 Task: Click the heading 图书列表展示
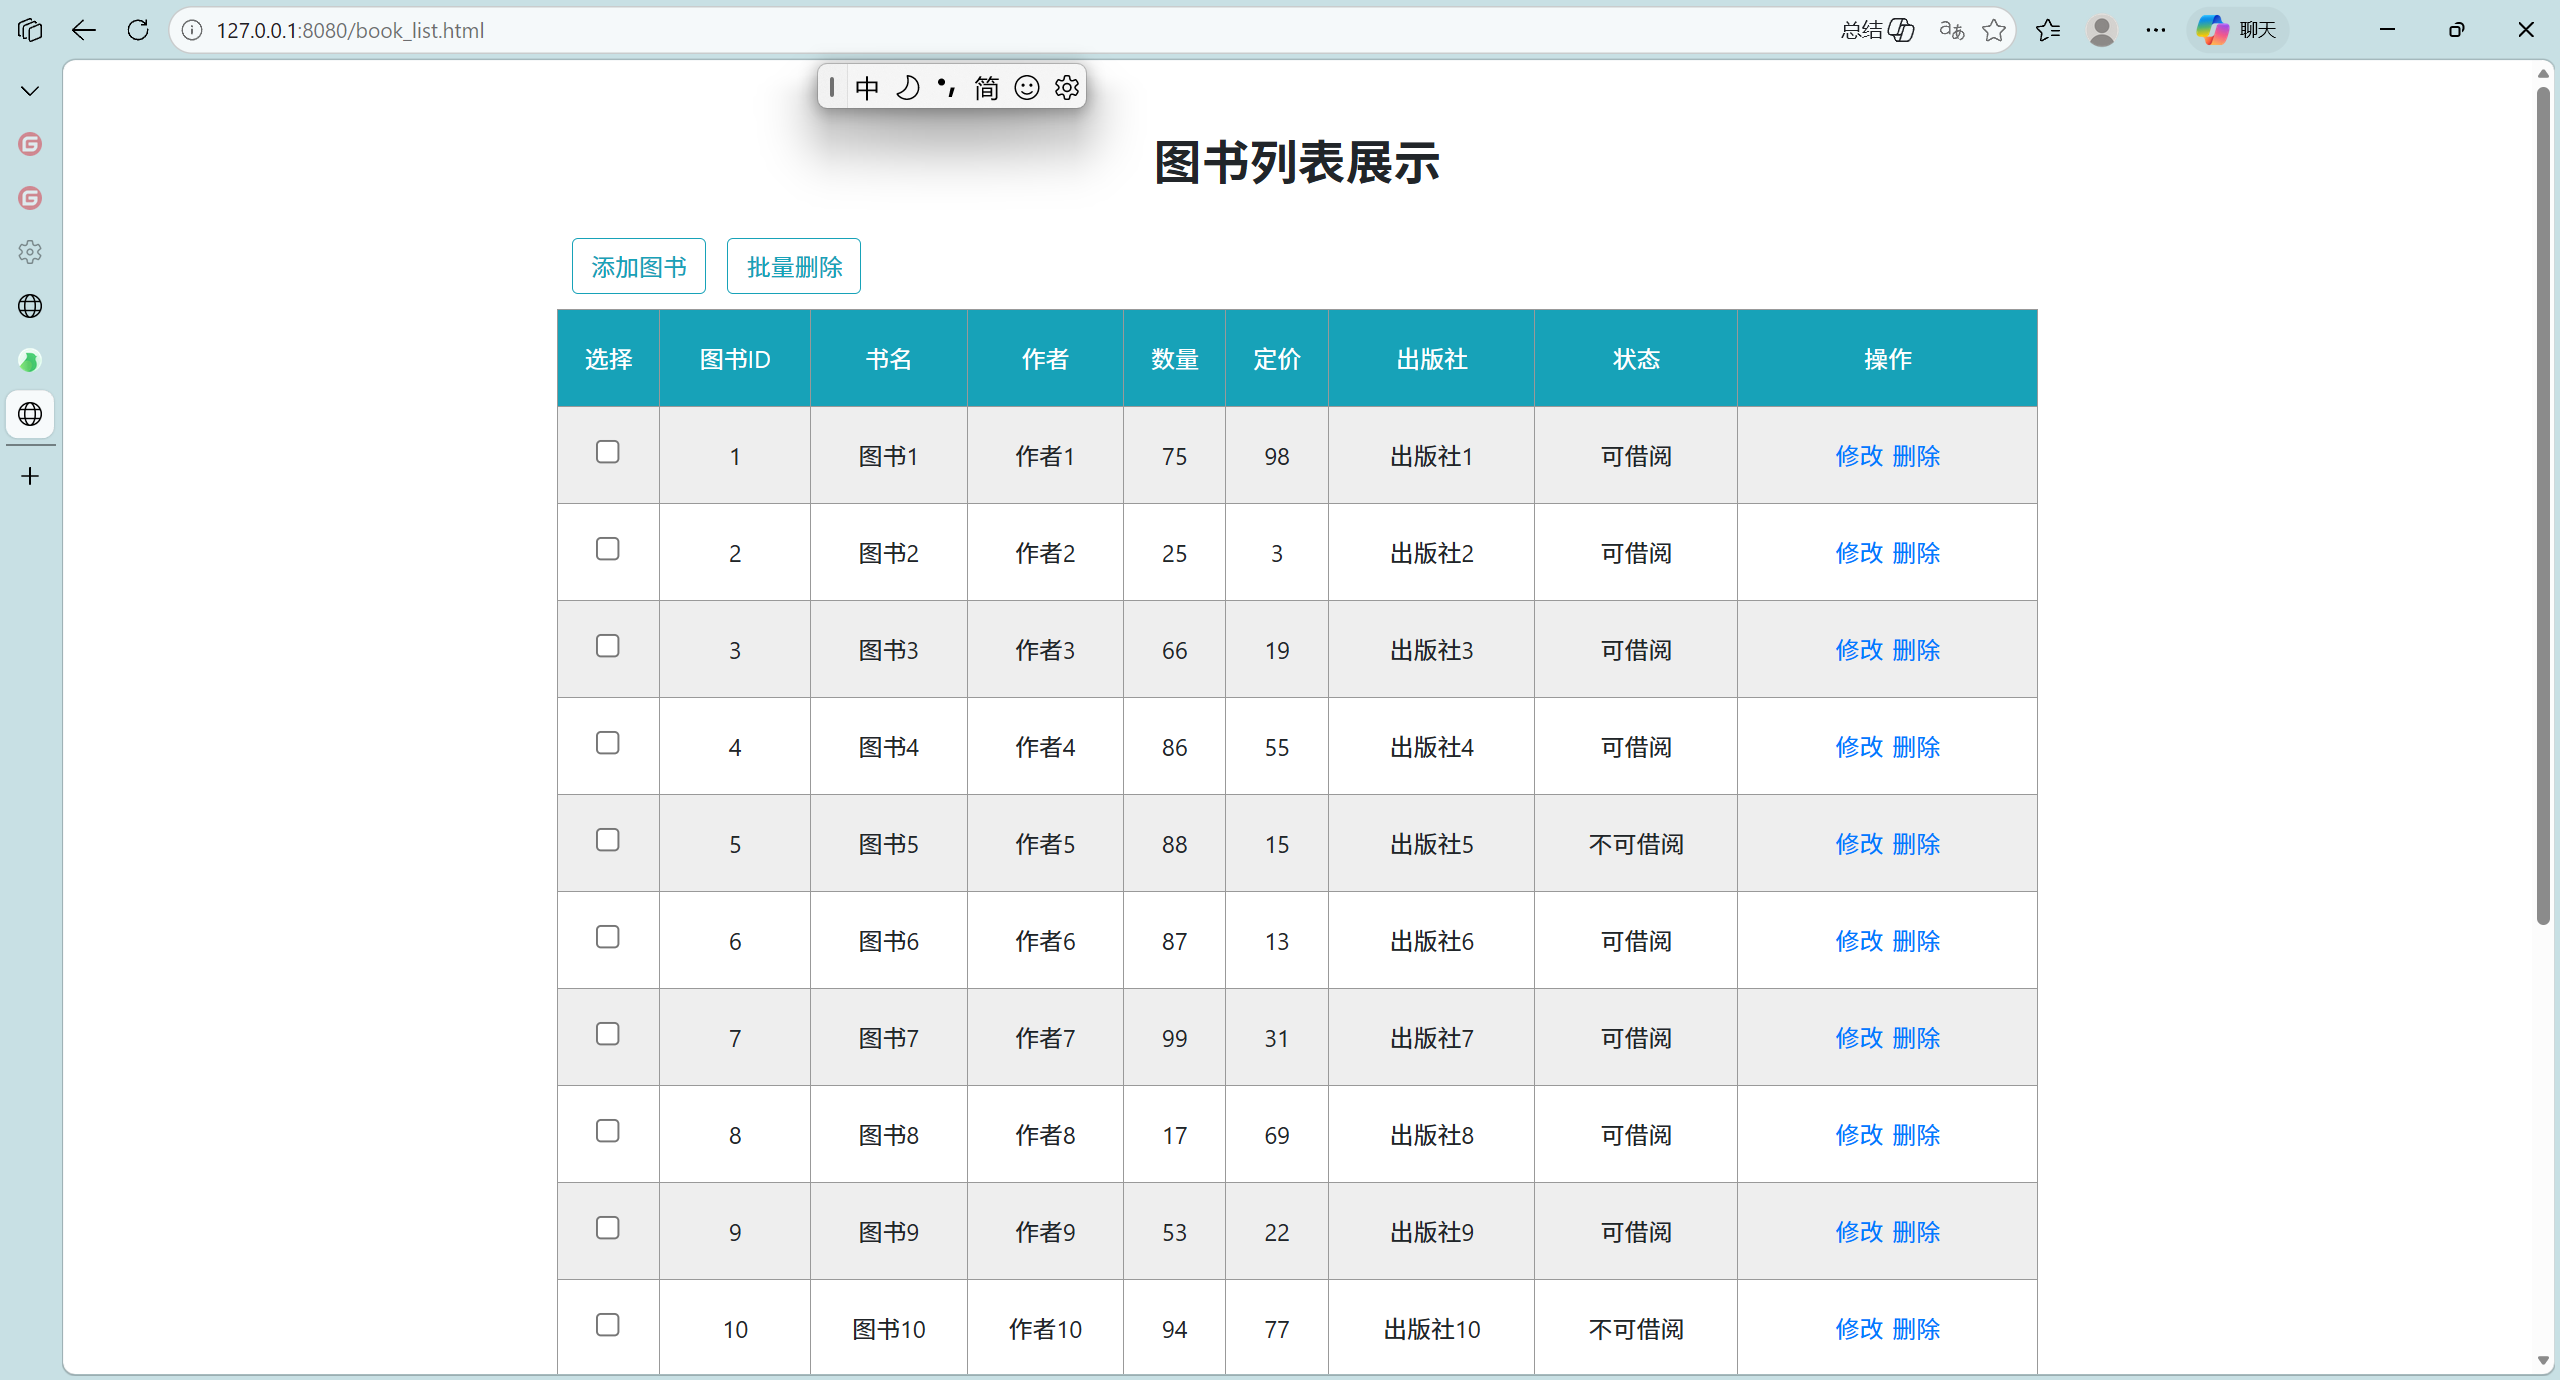(1297, 162)
